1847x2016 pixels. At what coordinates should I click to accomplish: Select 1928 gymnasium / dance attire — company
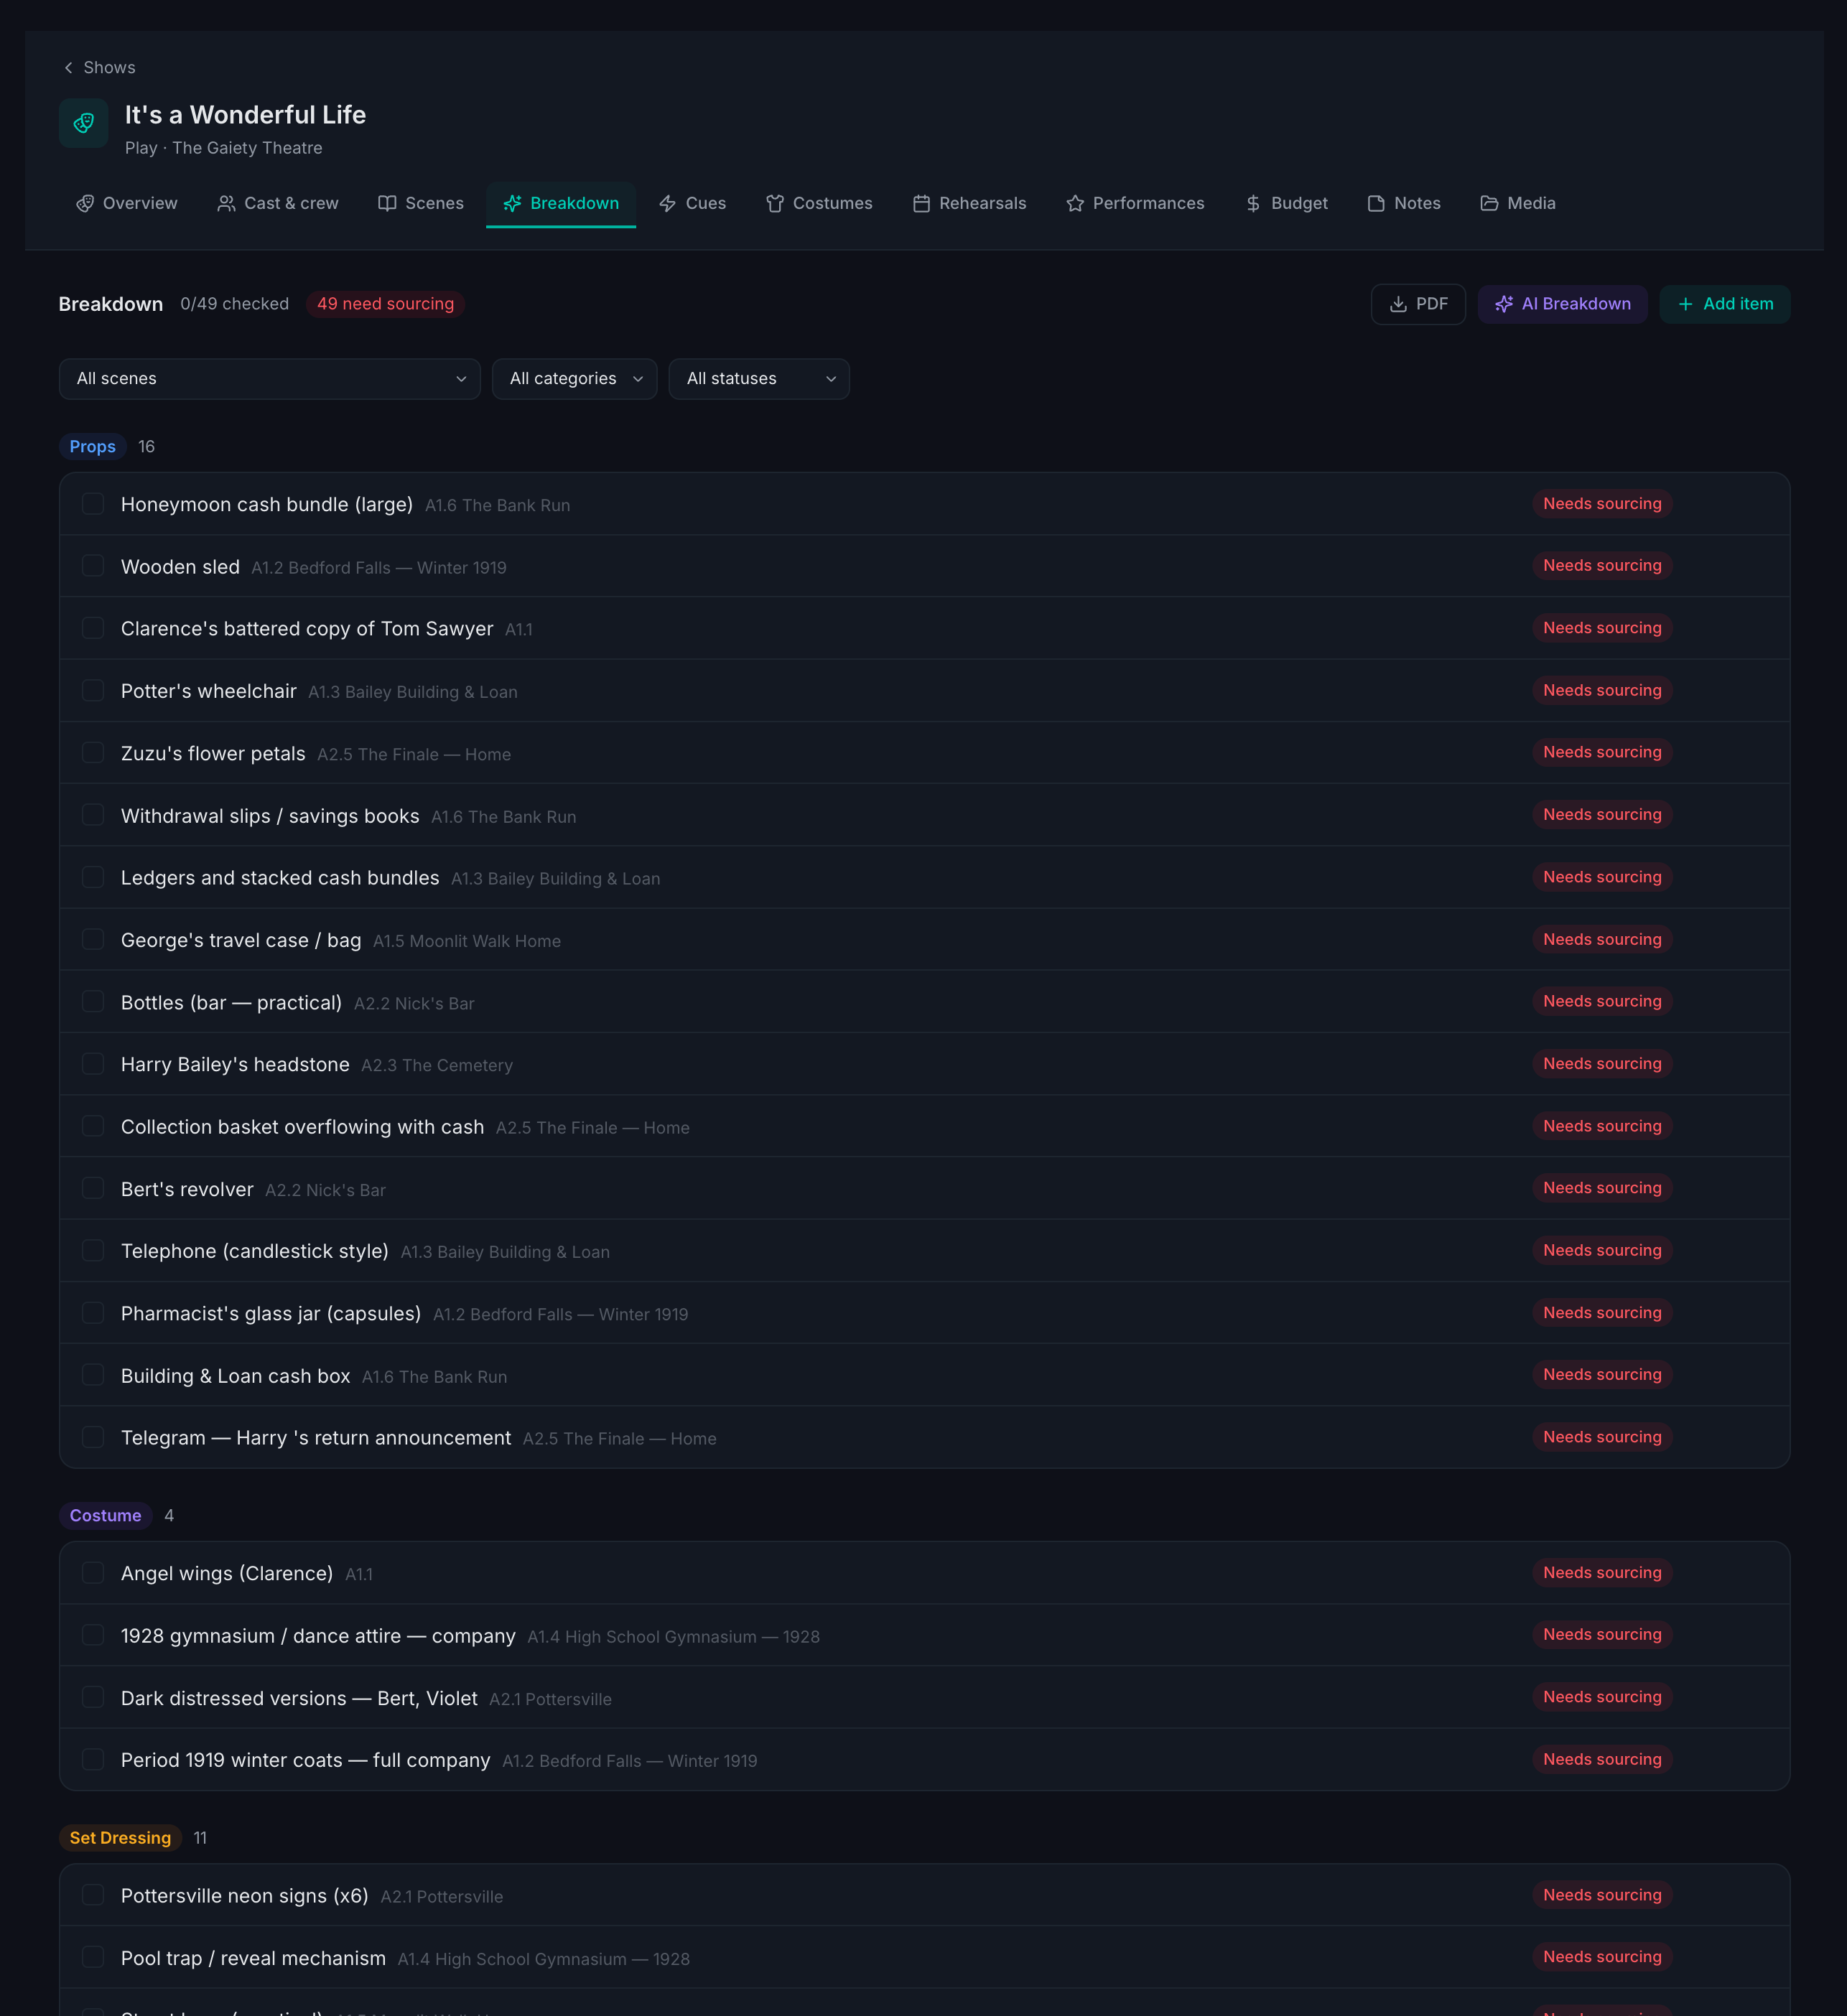(x=318, y=1636)
